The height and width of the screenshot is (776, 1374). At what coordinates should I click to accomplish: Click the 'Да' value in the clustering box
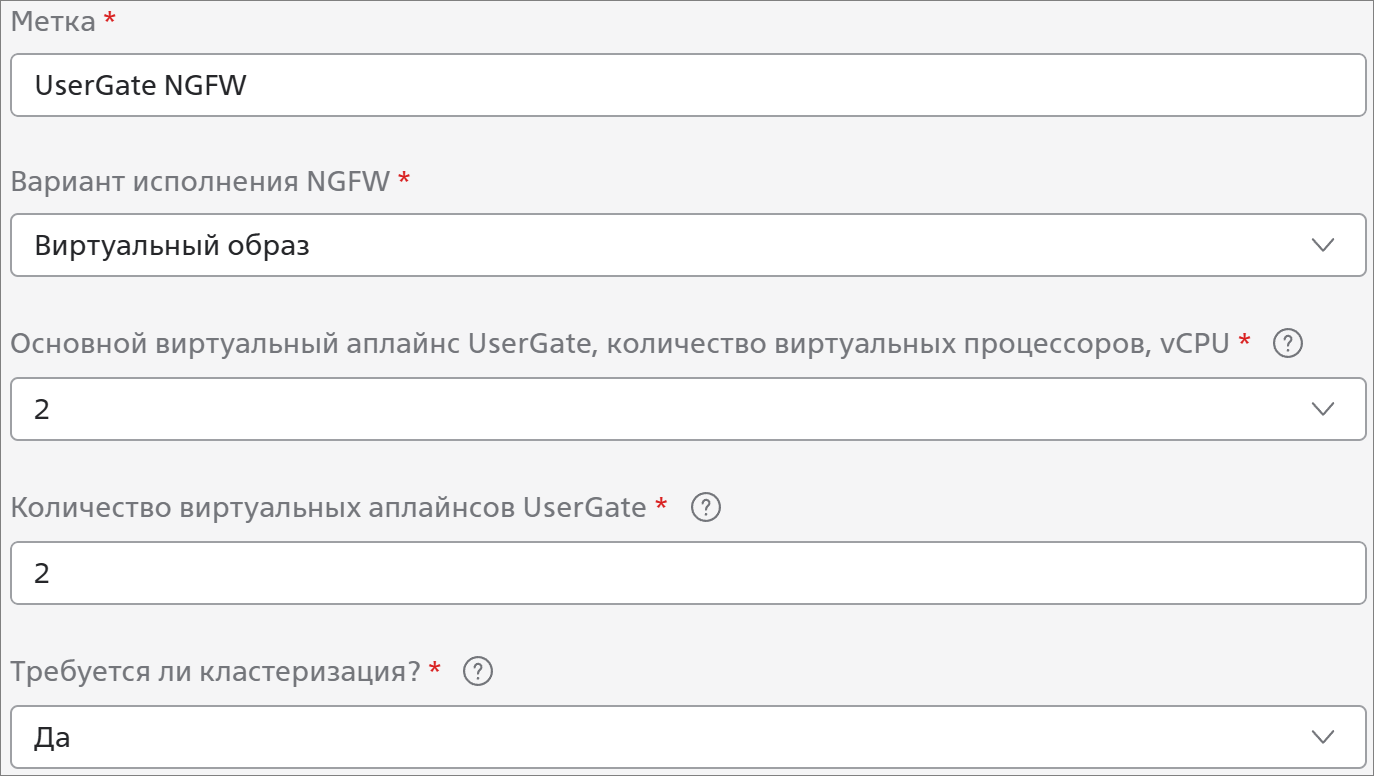tap(52, 737)
